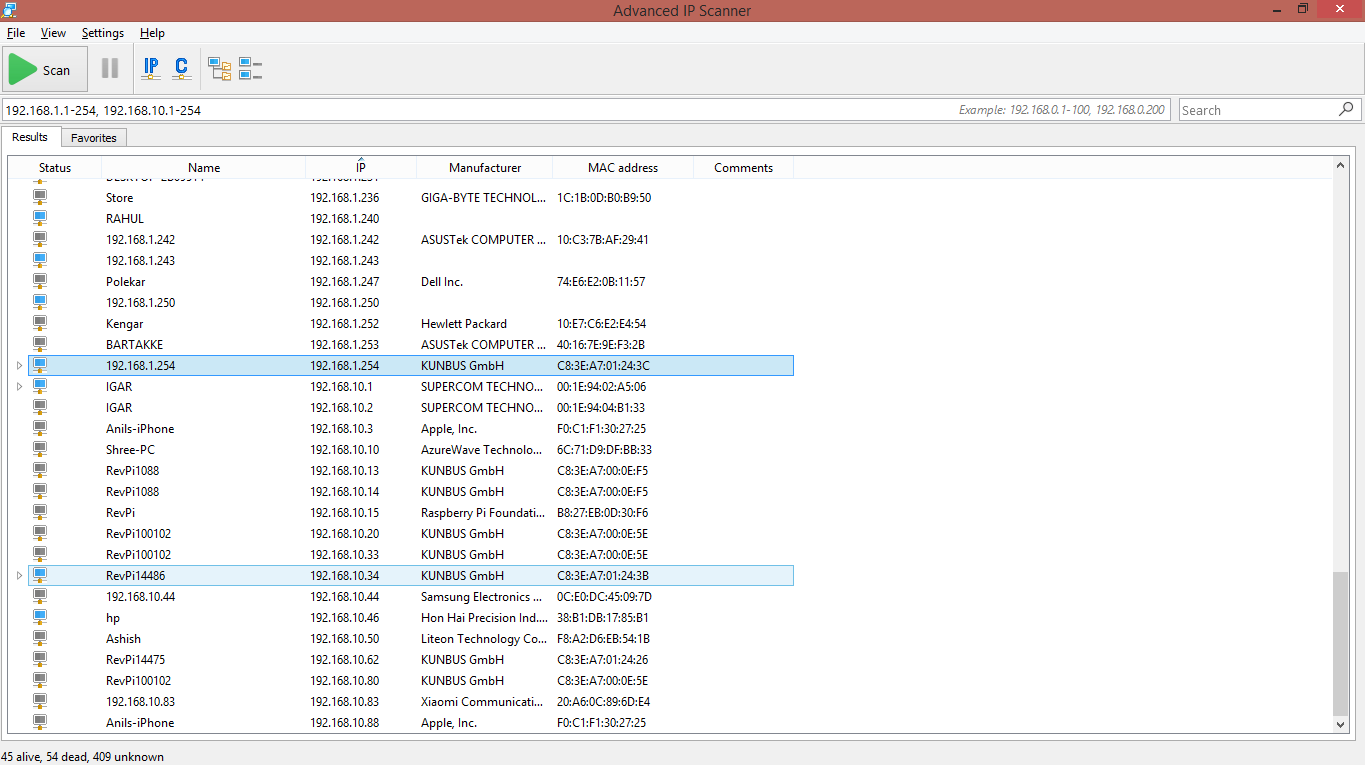Screen dimensions: 1365x765
Task: Click the Samsung Electronics manufacturer cell
Action: tap(481, 597)
